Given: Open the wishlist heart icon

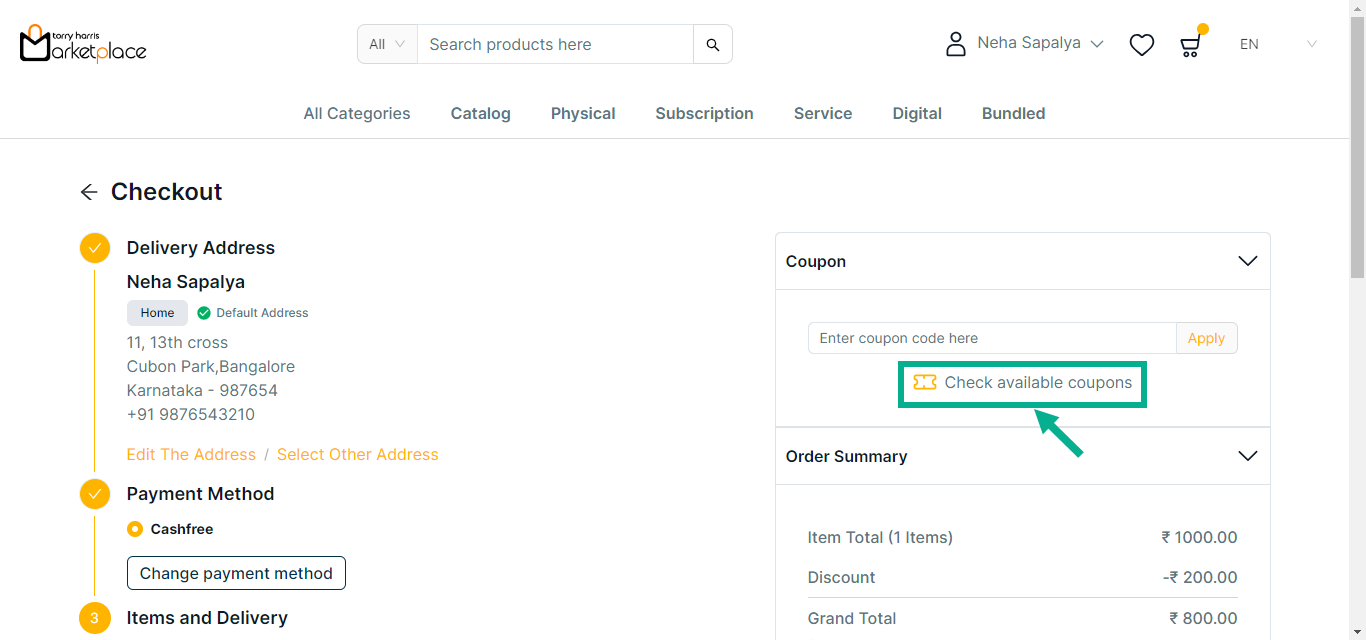Looking at the screenshot, I should pos(1141,44).
